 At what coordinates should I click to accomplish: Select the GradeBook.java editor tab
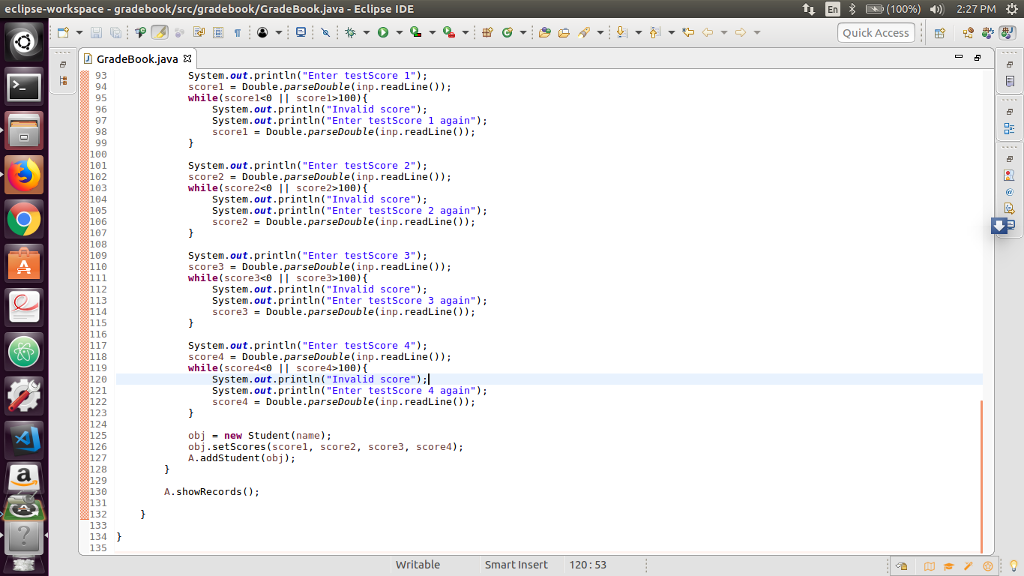(136, 59)
